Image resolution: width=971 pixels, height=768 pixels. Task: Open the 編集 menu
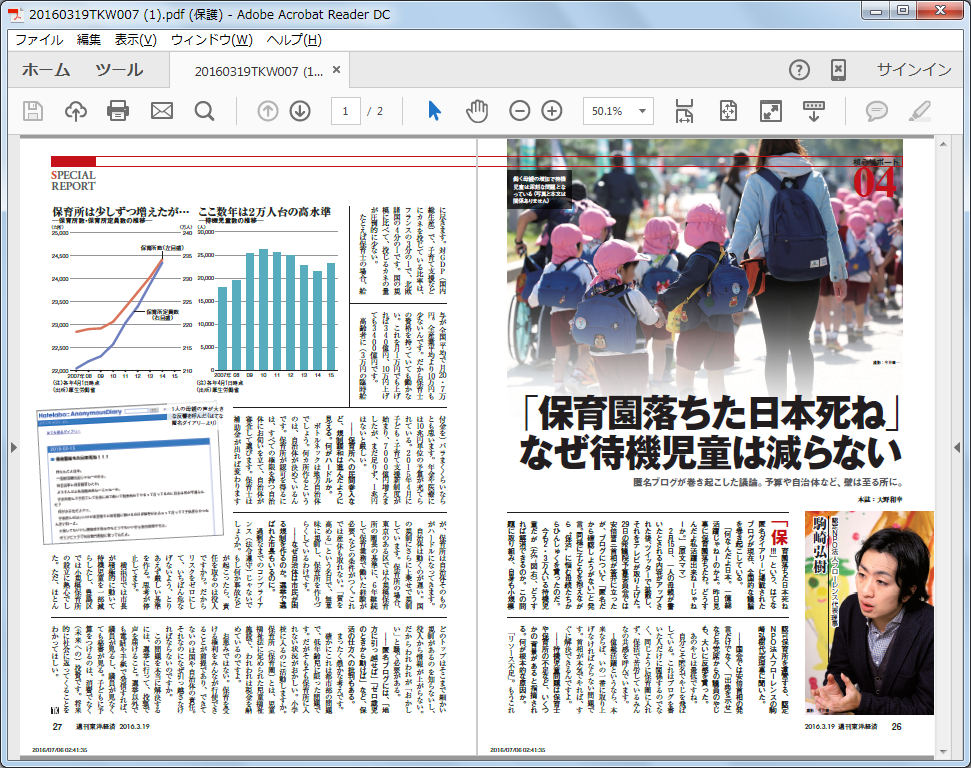89,40
